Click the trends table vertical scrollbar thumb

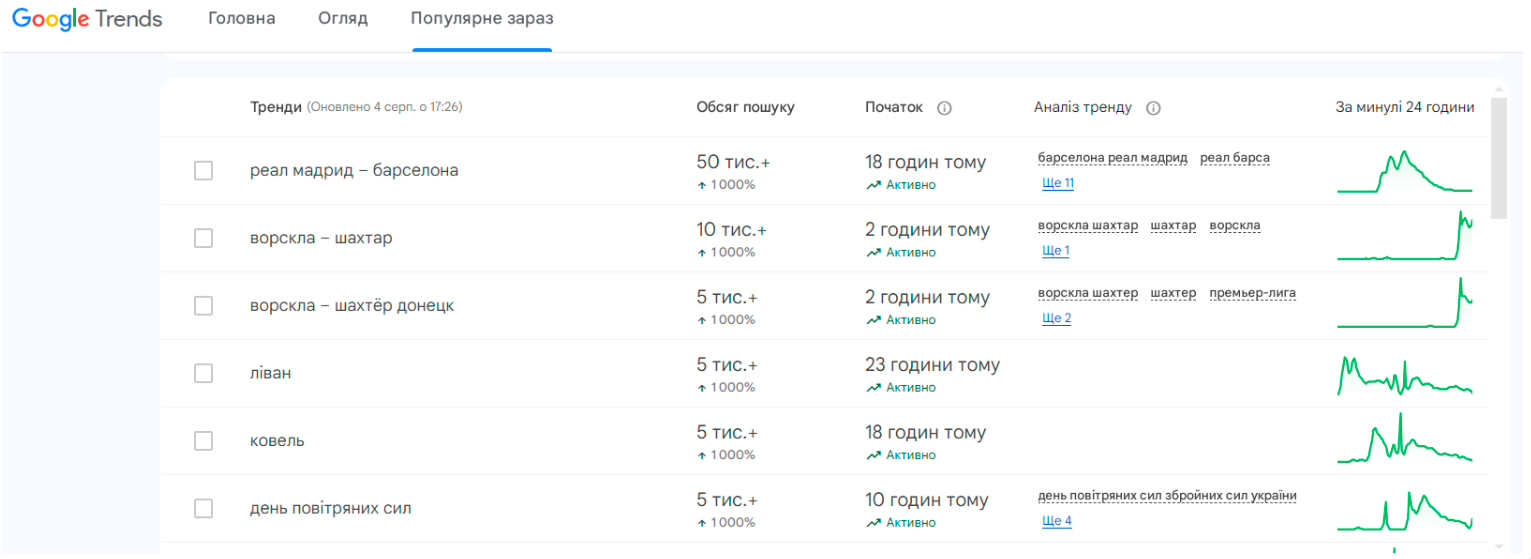tap(1498, 157)
